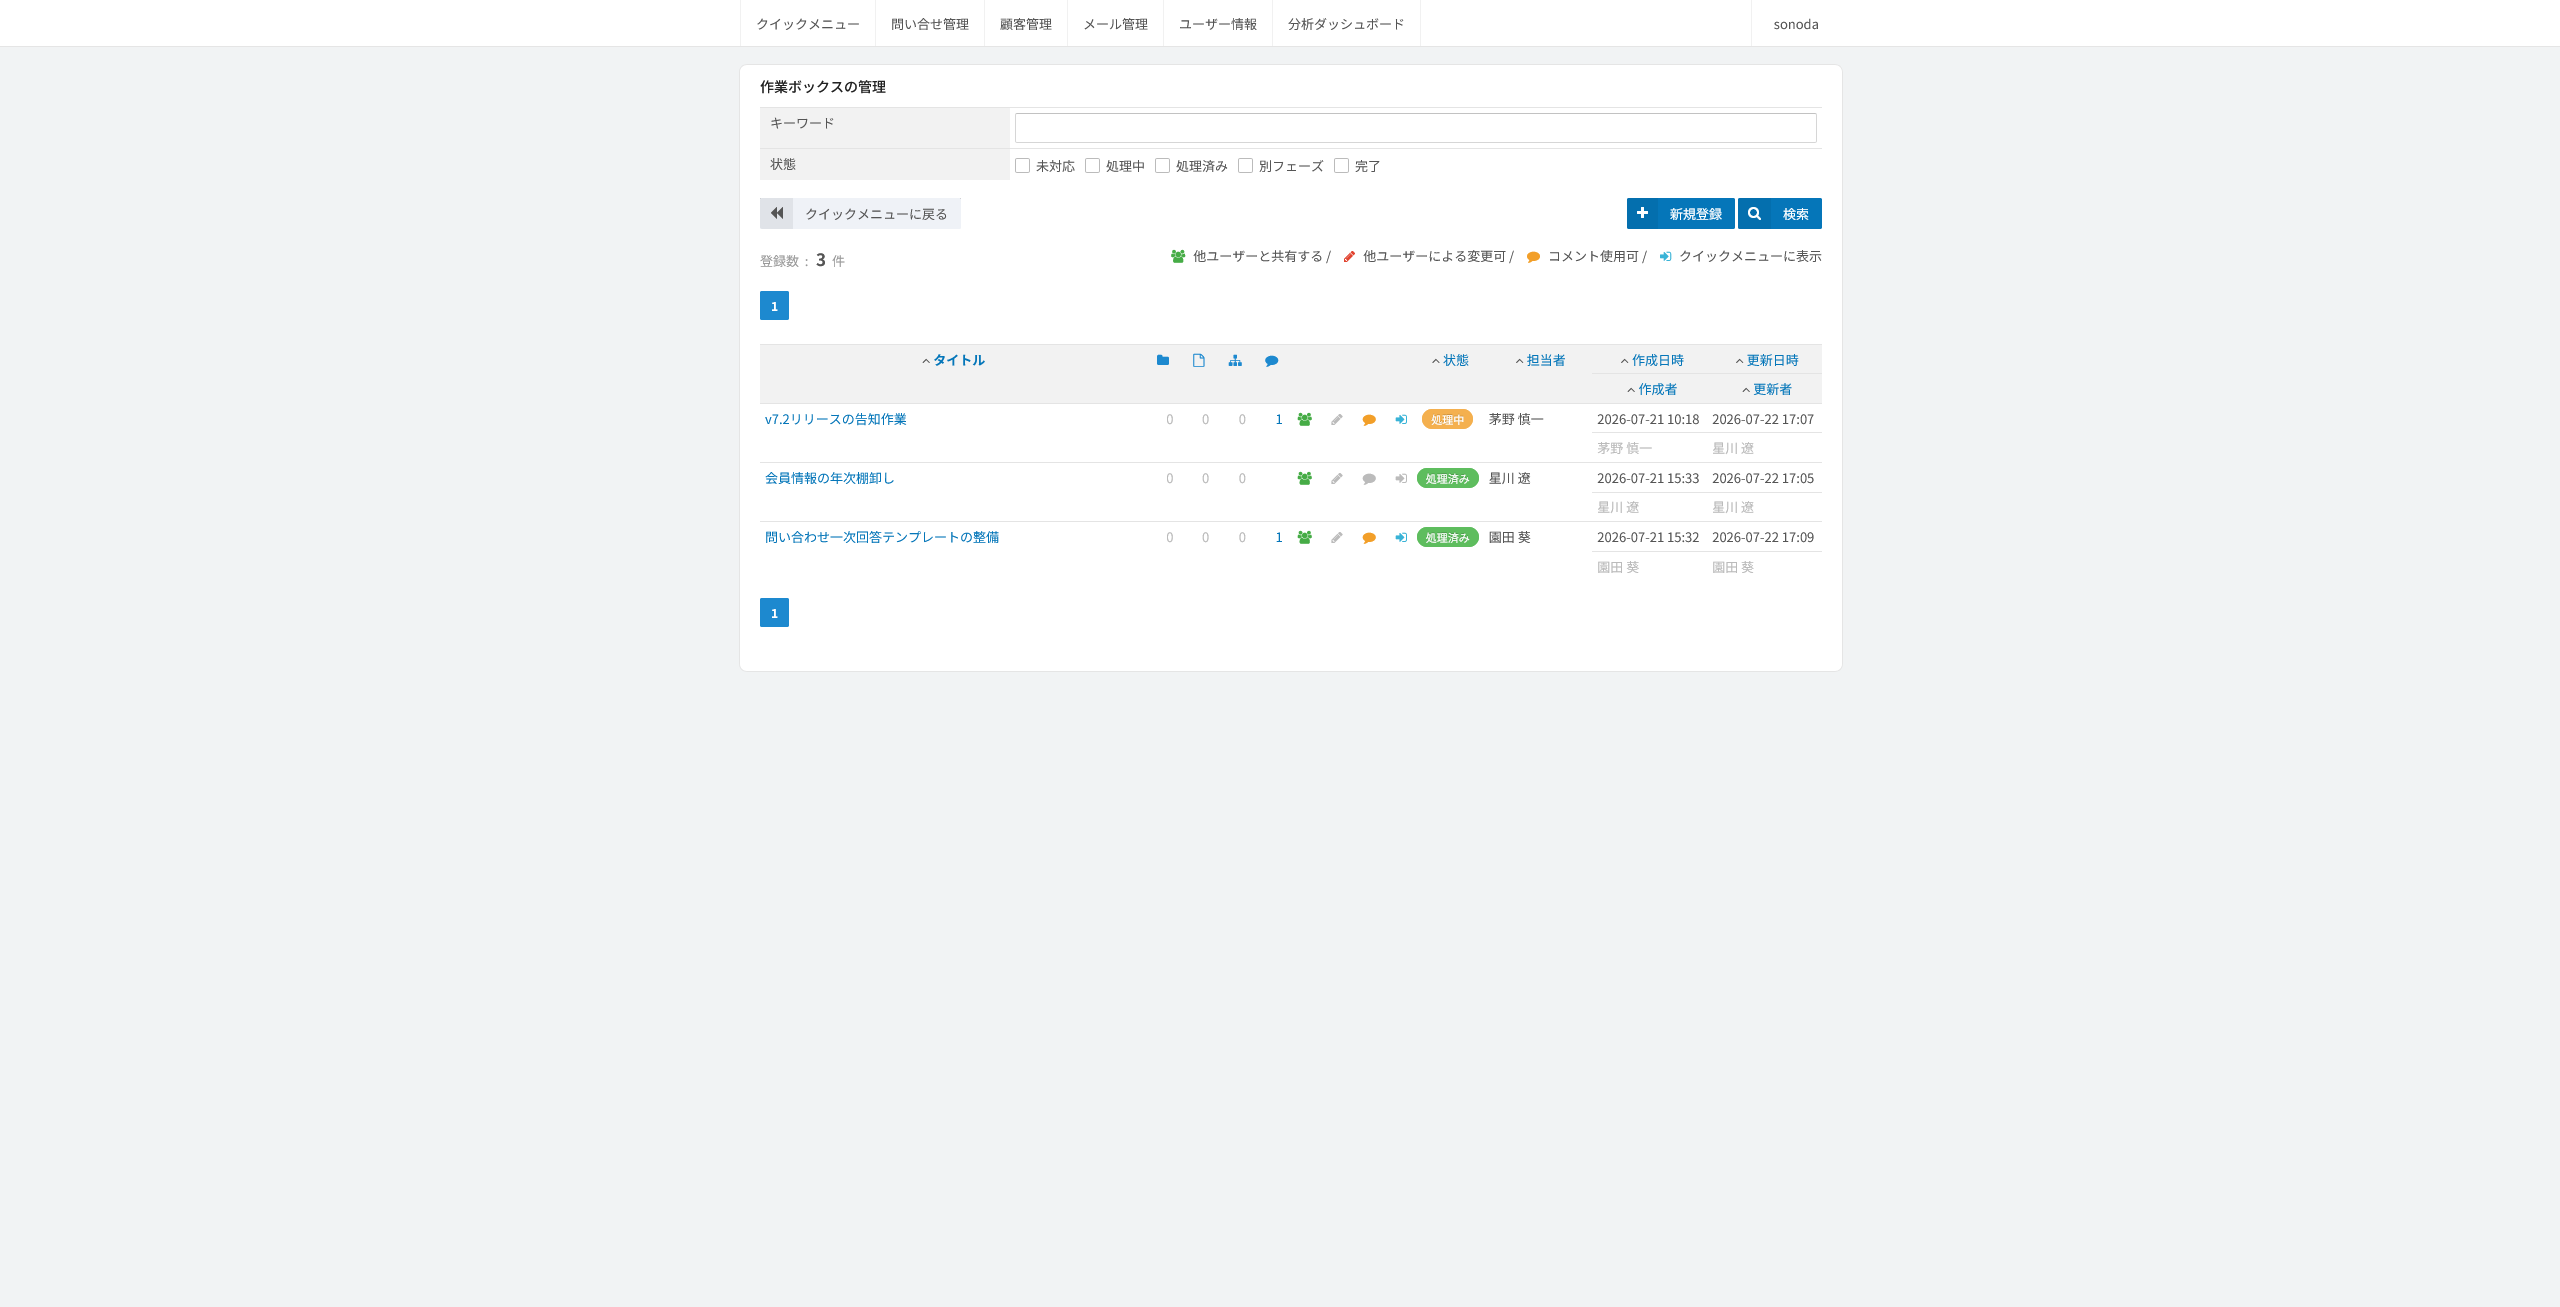Click the 検索 button label
The height and width of the screenshot is (1307, 2560).
[x=1796, y=214]
